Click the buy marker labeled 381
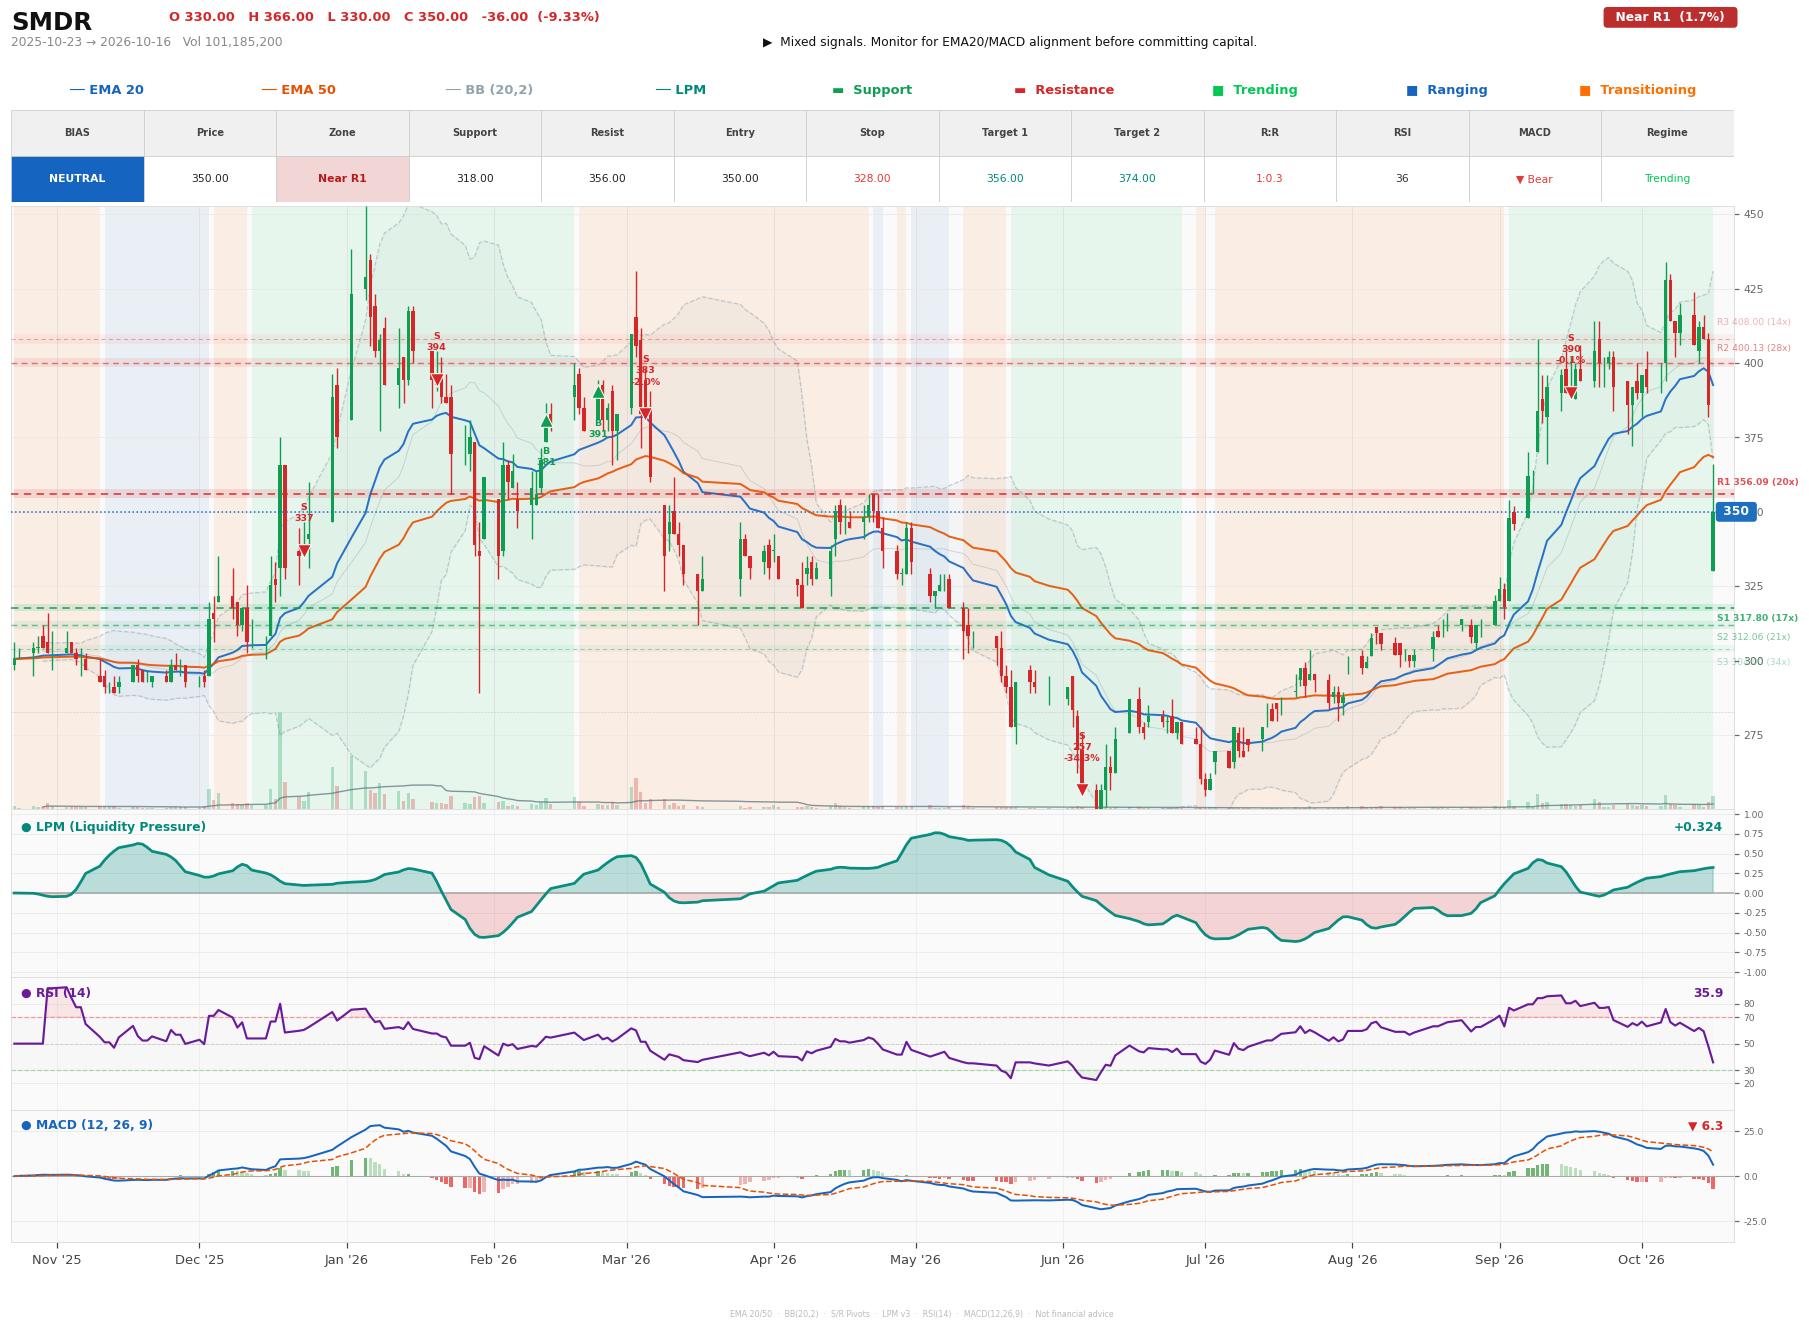1809x1330 pixels. pos(546,422)
